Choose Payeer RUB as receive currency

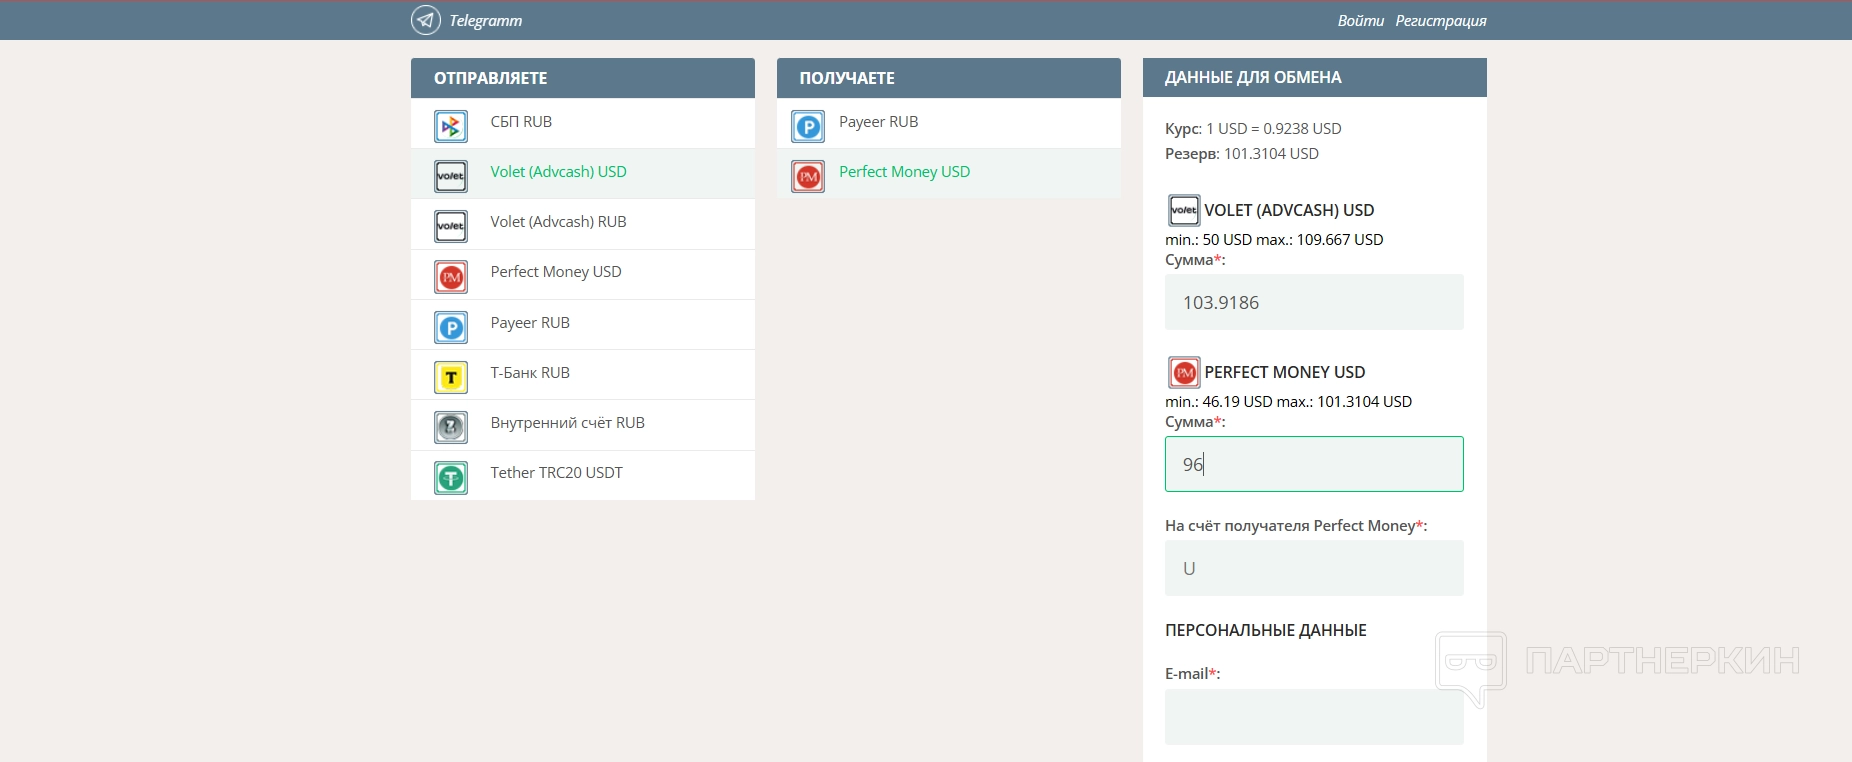click(878, 122)
